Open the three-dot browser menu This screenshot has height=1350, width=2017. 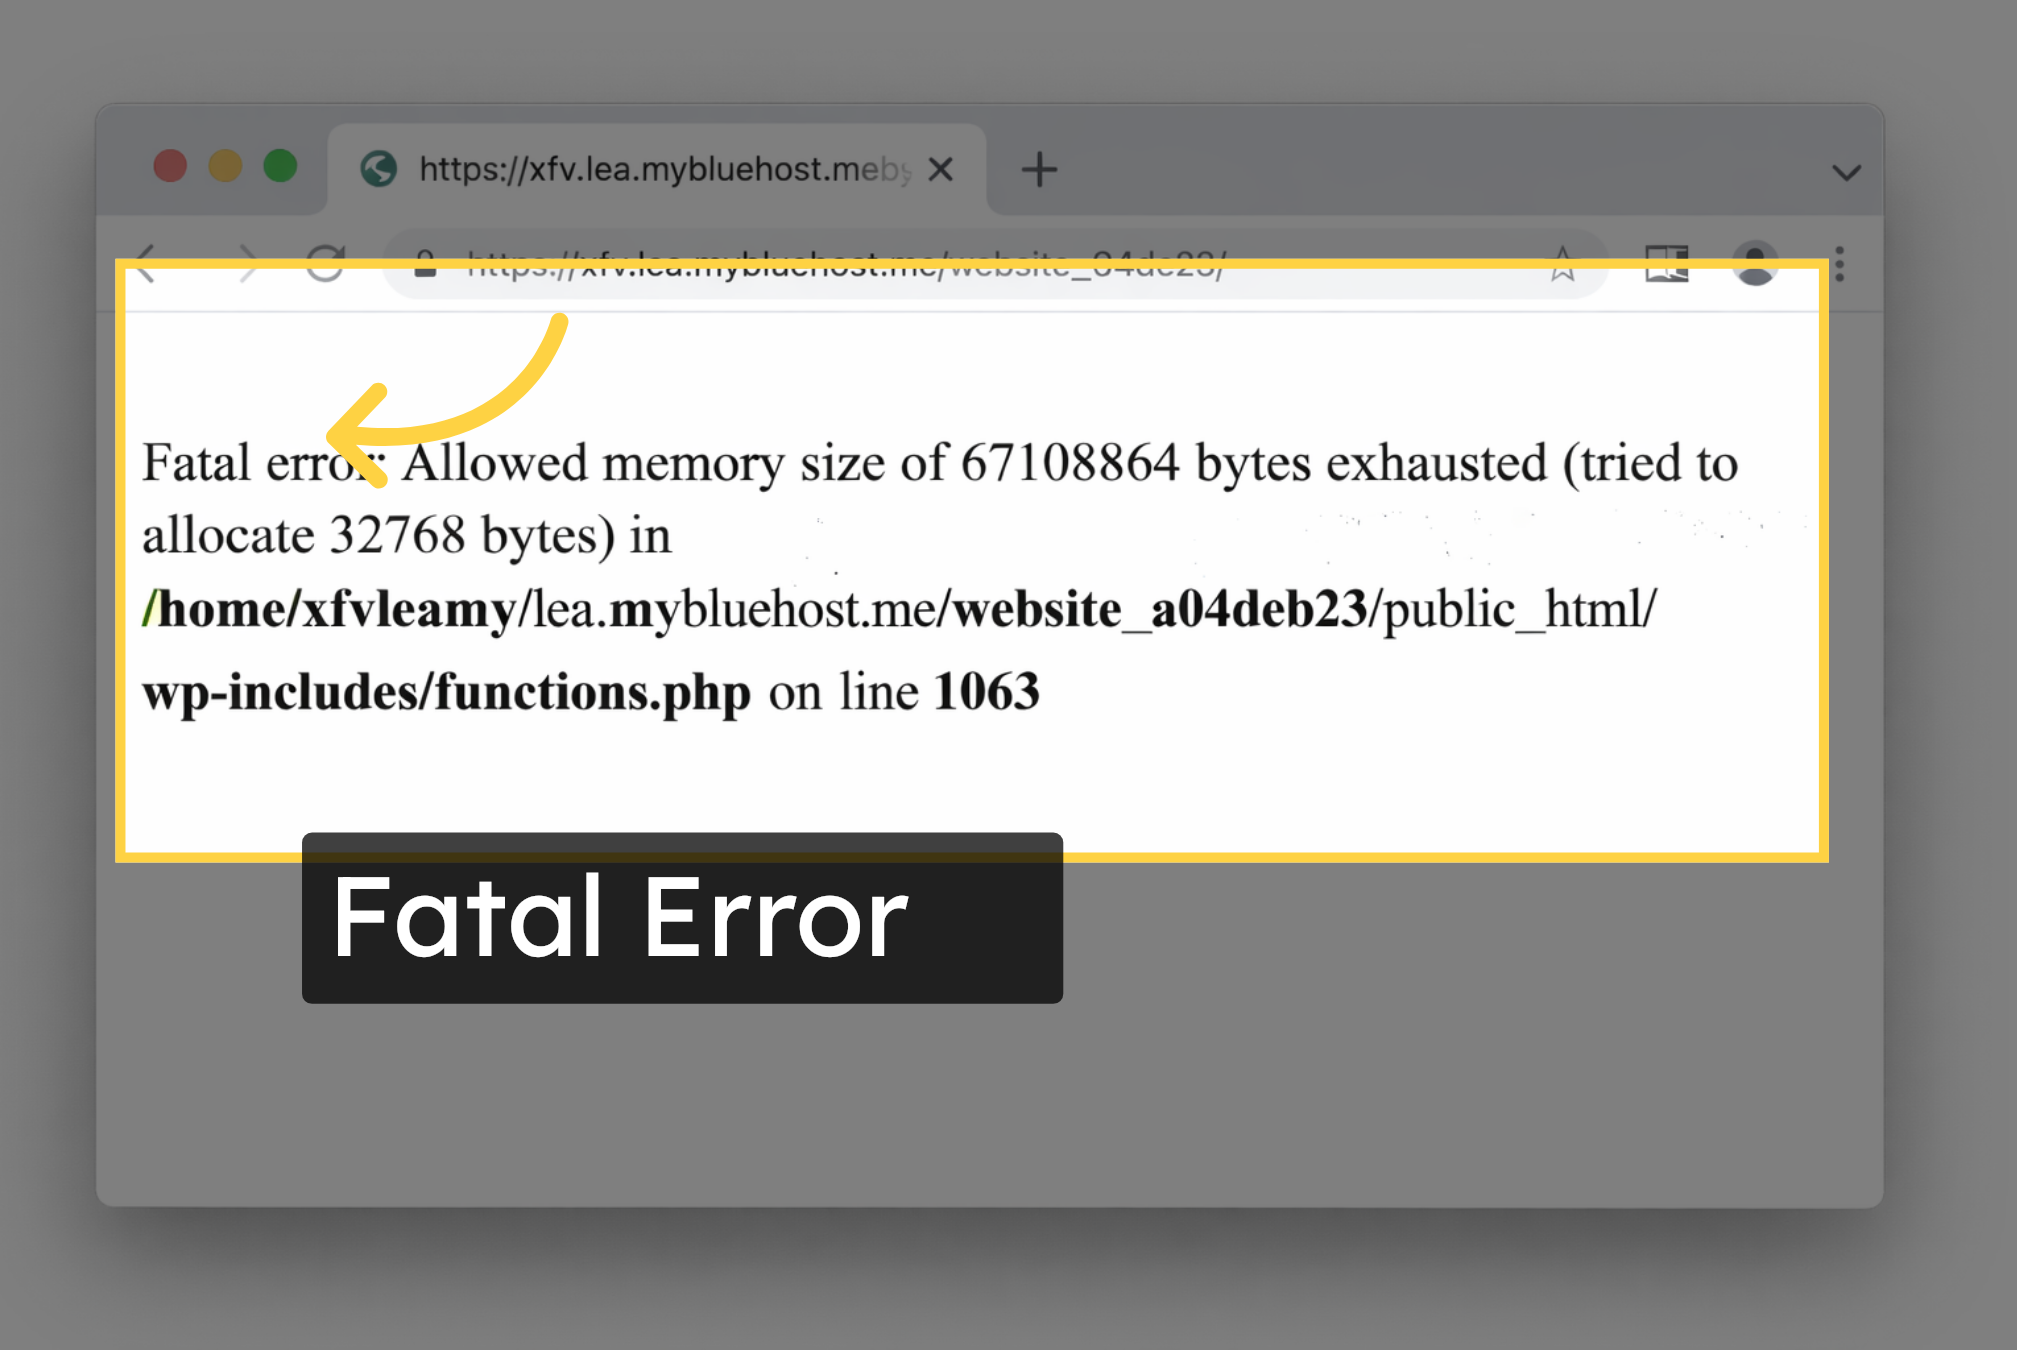click(x=1838, y=265)
